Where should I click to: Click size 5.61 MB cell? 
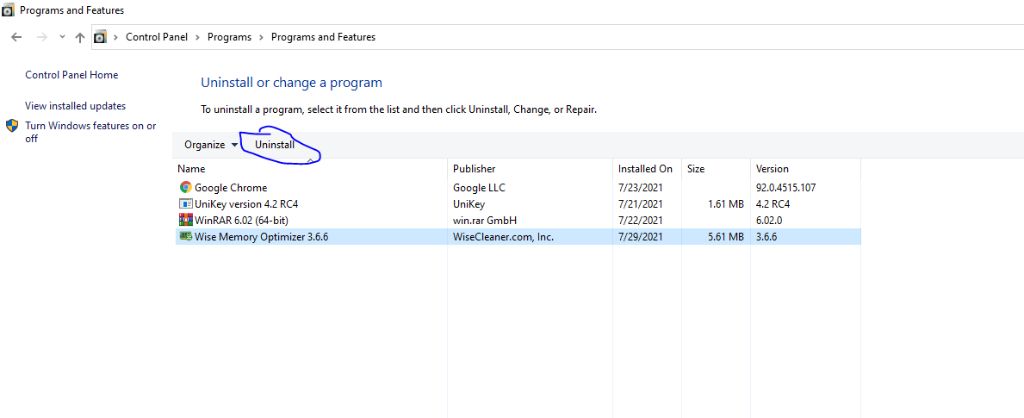(x=726, y=236)
